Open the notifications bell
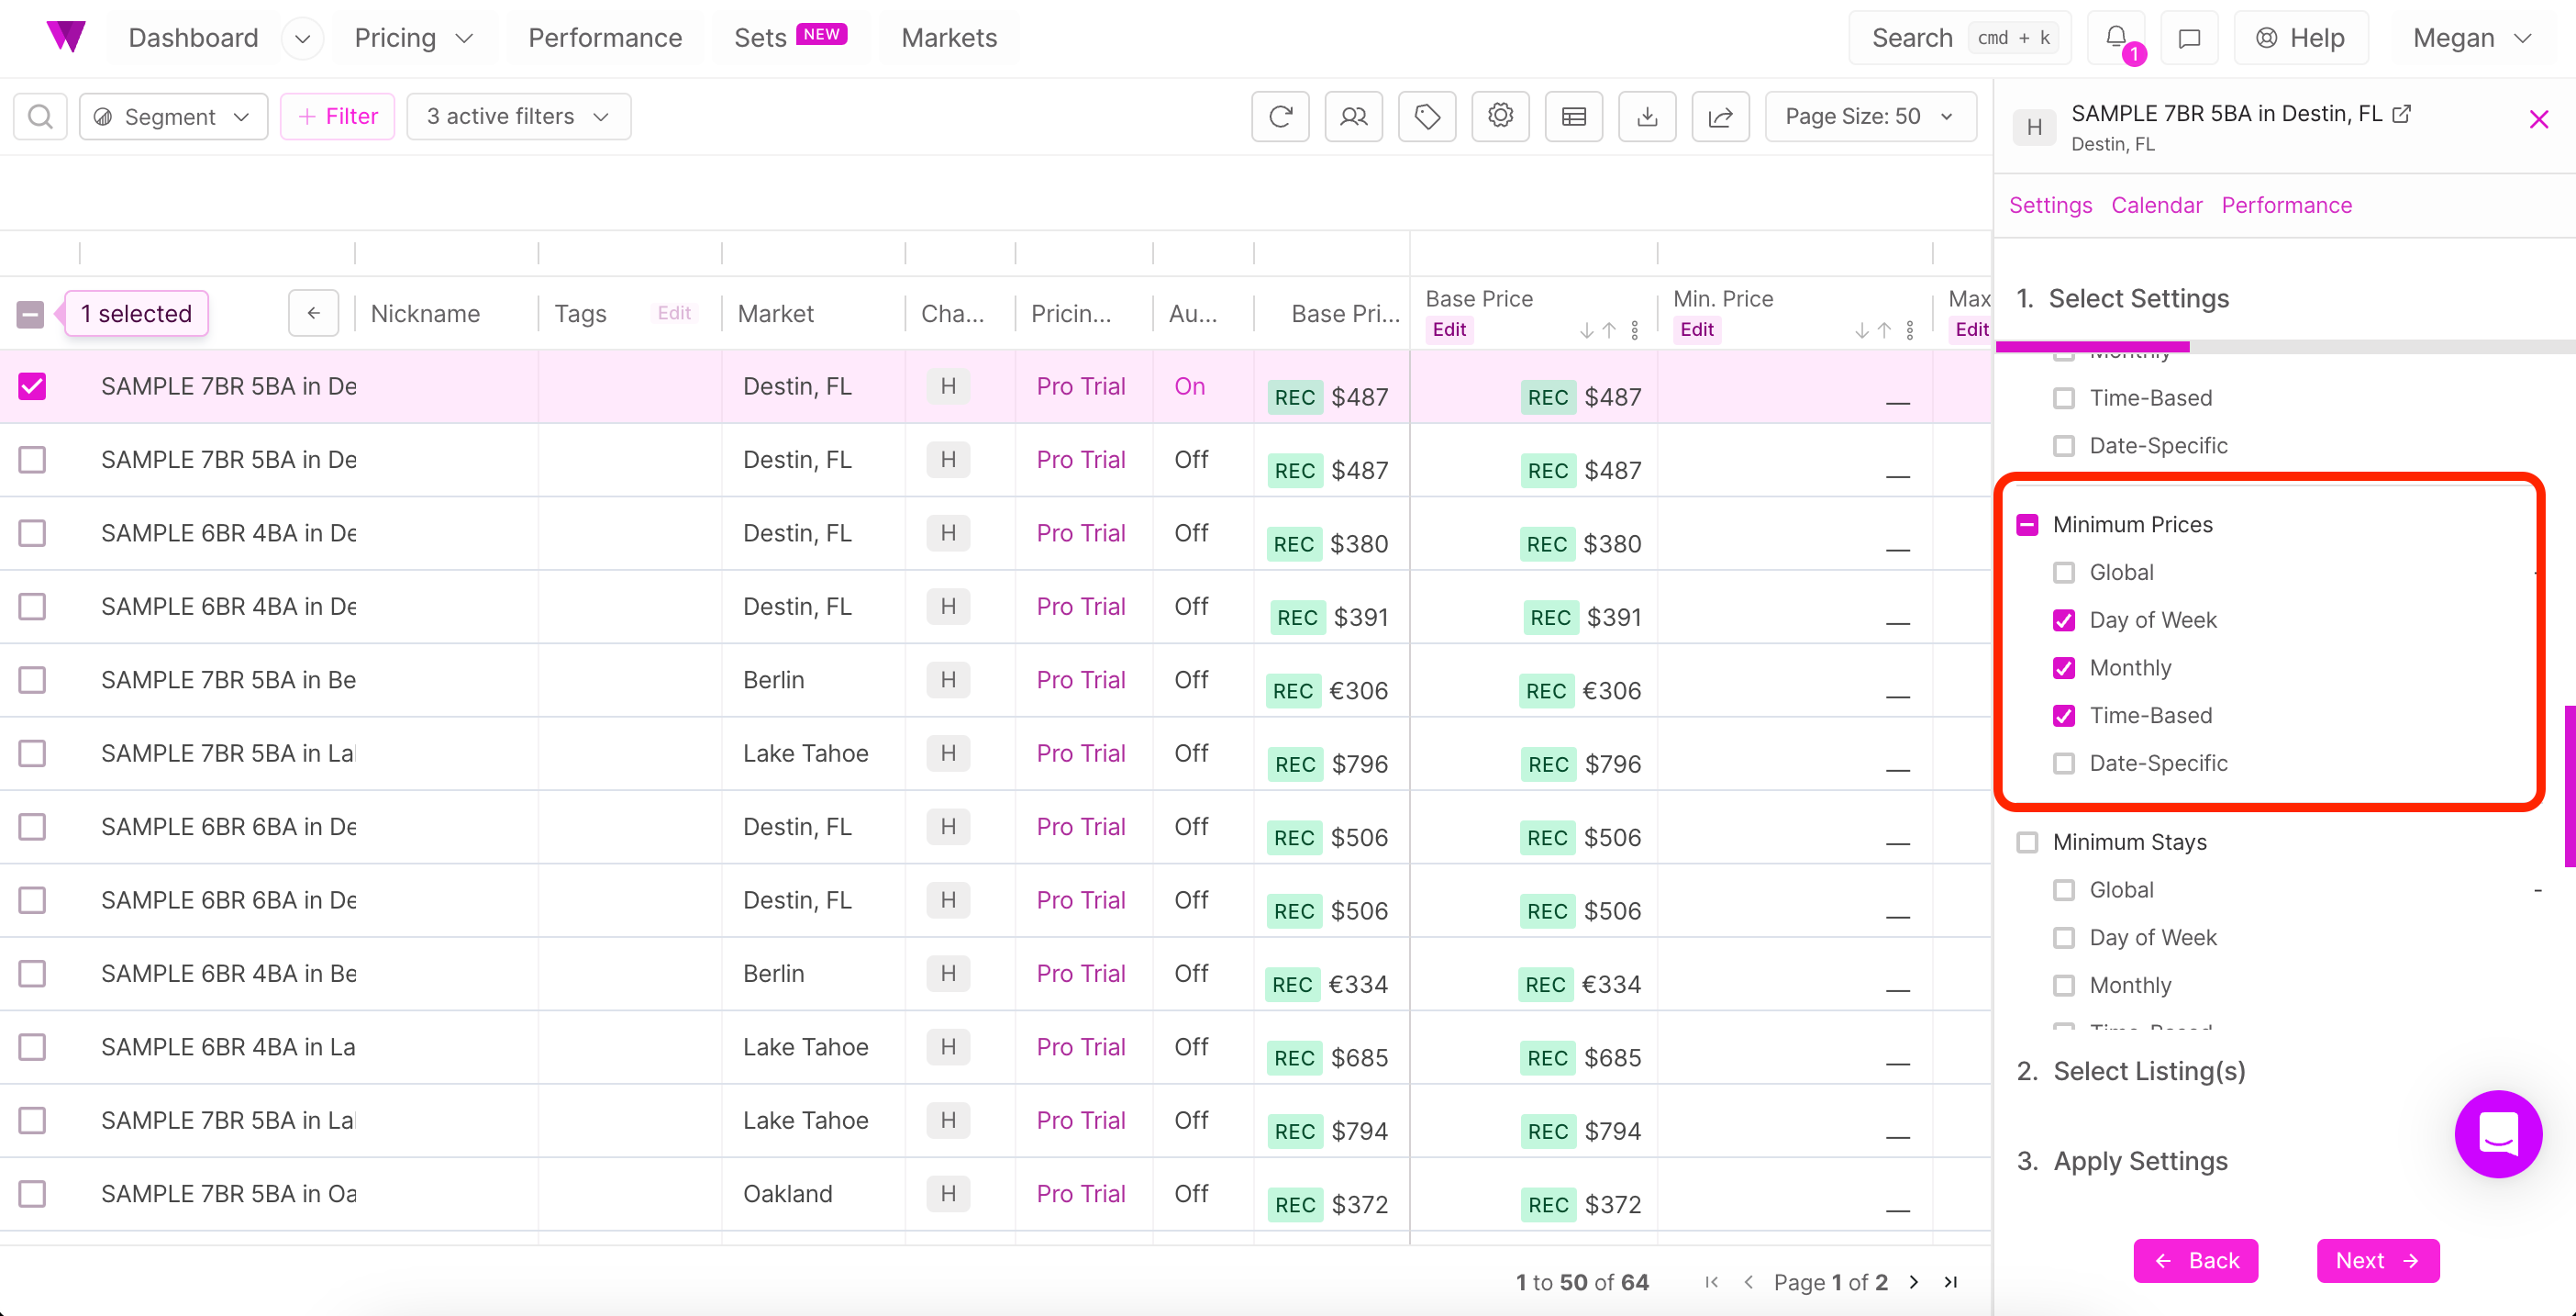Screen dimensions: 2576x1316 pyautogui.click(x=2116, y=38)
